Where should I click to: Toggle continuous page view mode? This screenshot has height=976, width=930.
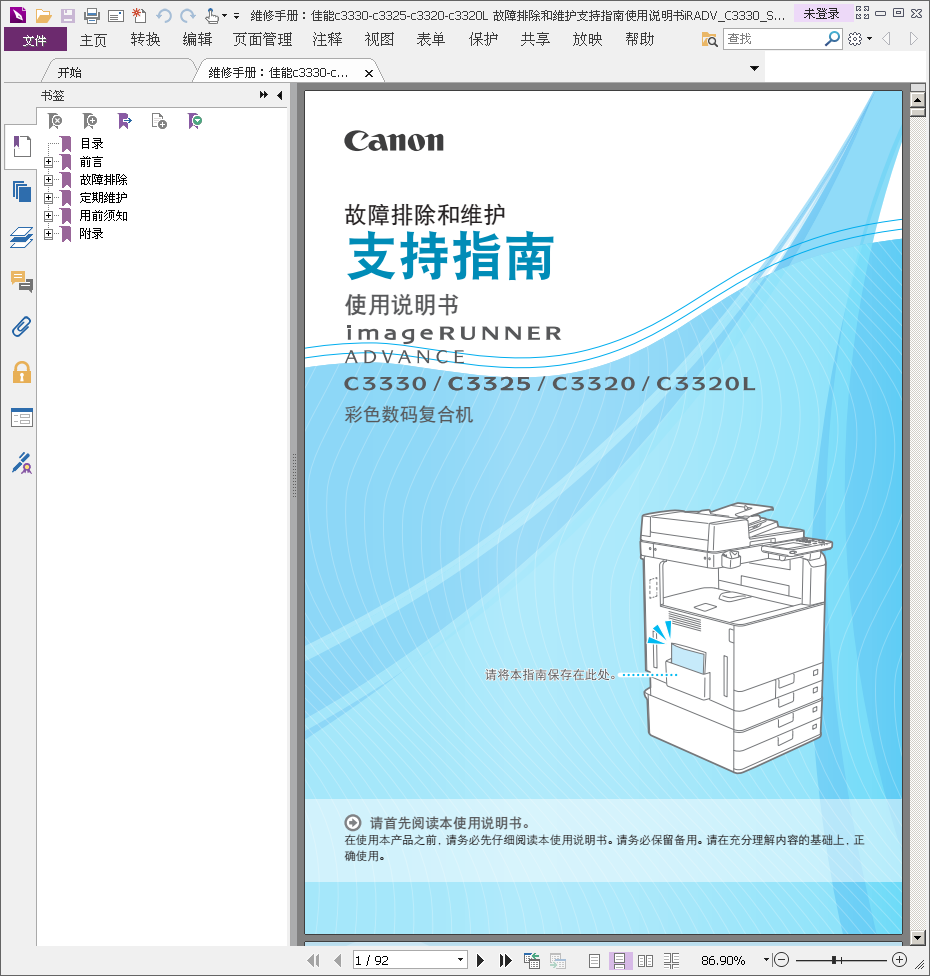[x=620, y=960]
